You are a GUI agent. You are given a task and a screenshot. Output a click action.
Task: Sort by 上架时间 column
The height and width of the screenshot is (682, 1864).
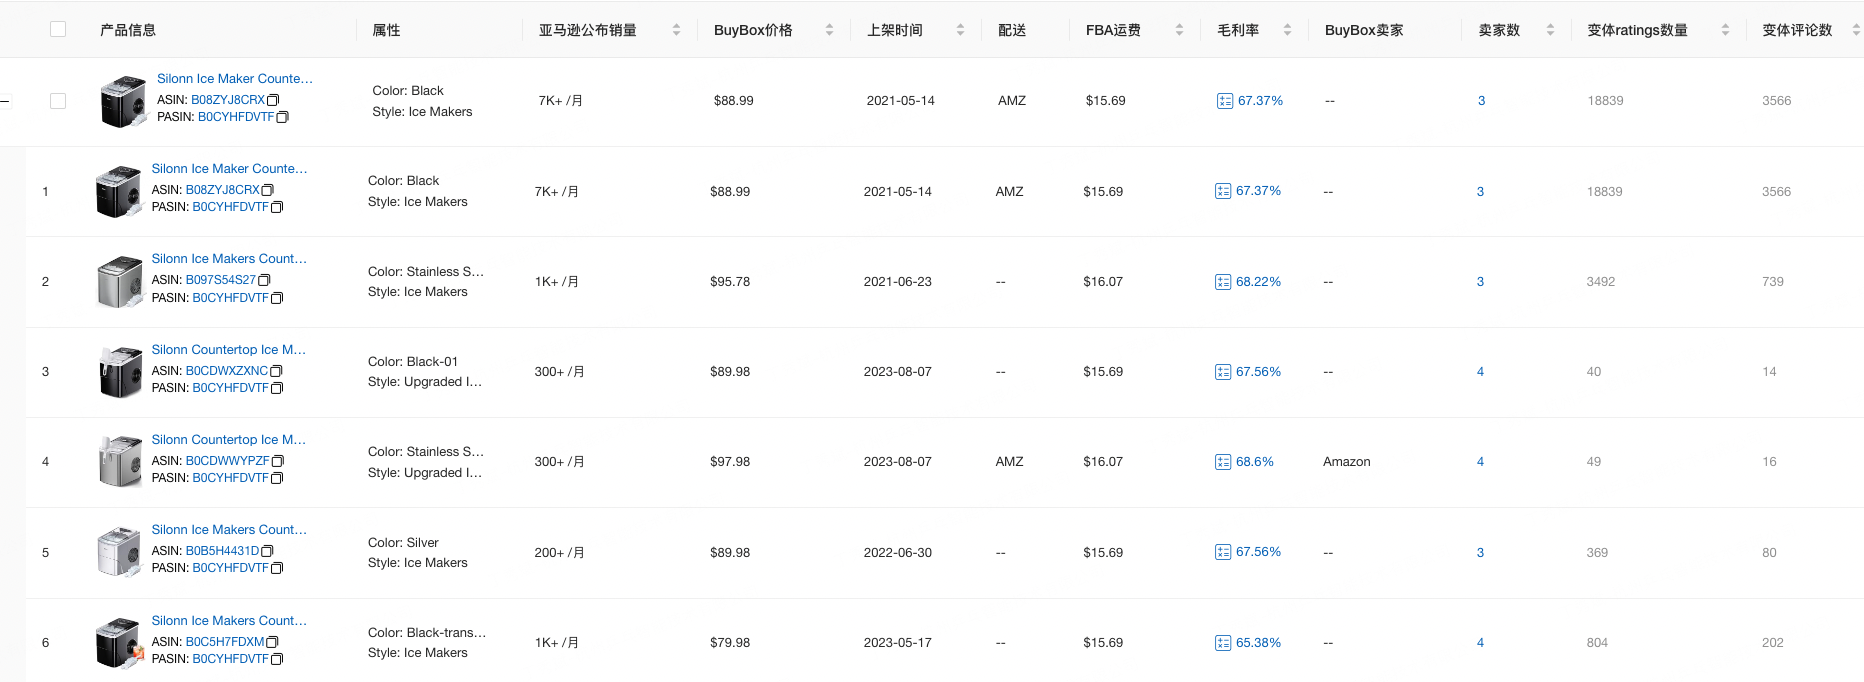[960, 30]
